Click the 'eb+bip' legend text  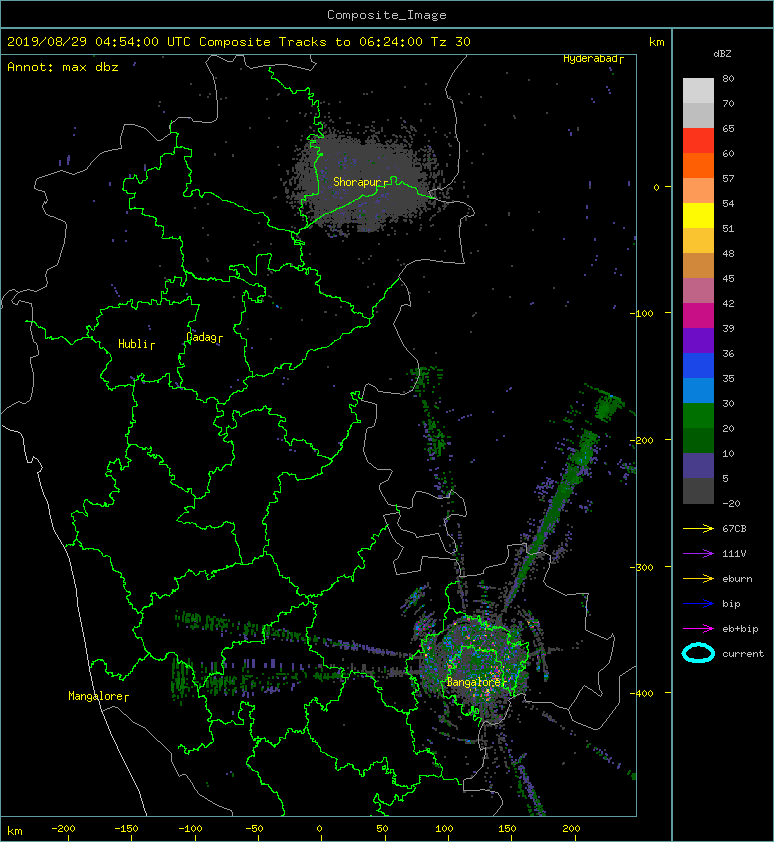point(740,629)
